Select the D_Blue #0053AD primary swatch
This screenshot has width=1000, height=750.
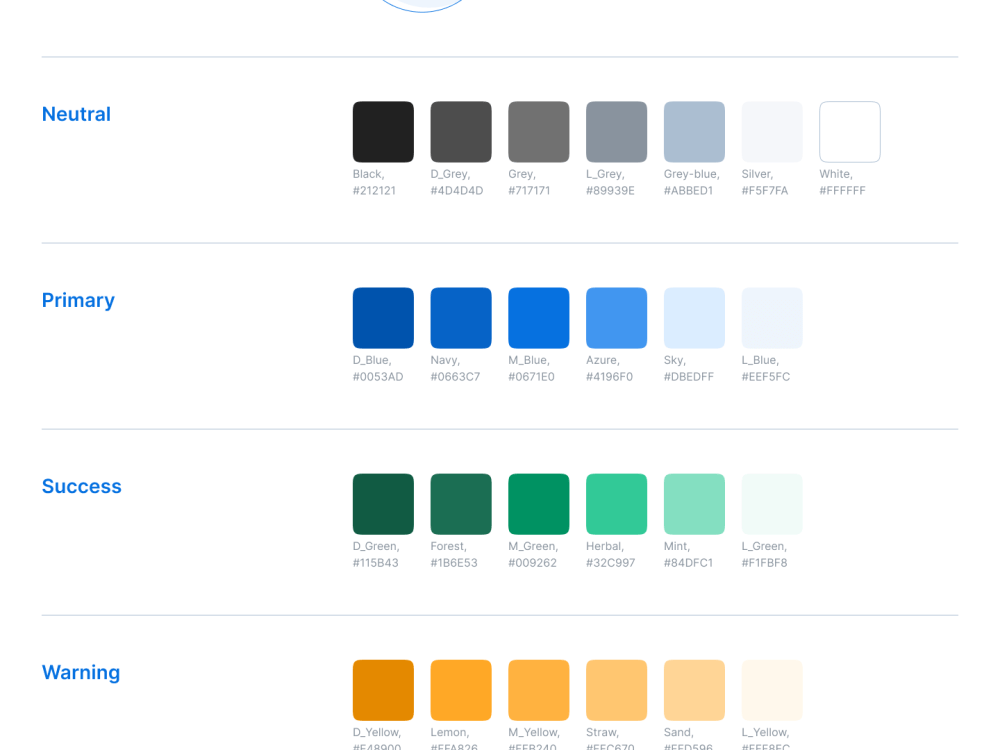(383, 317)
